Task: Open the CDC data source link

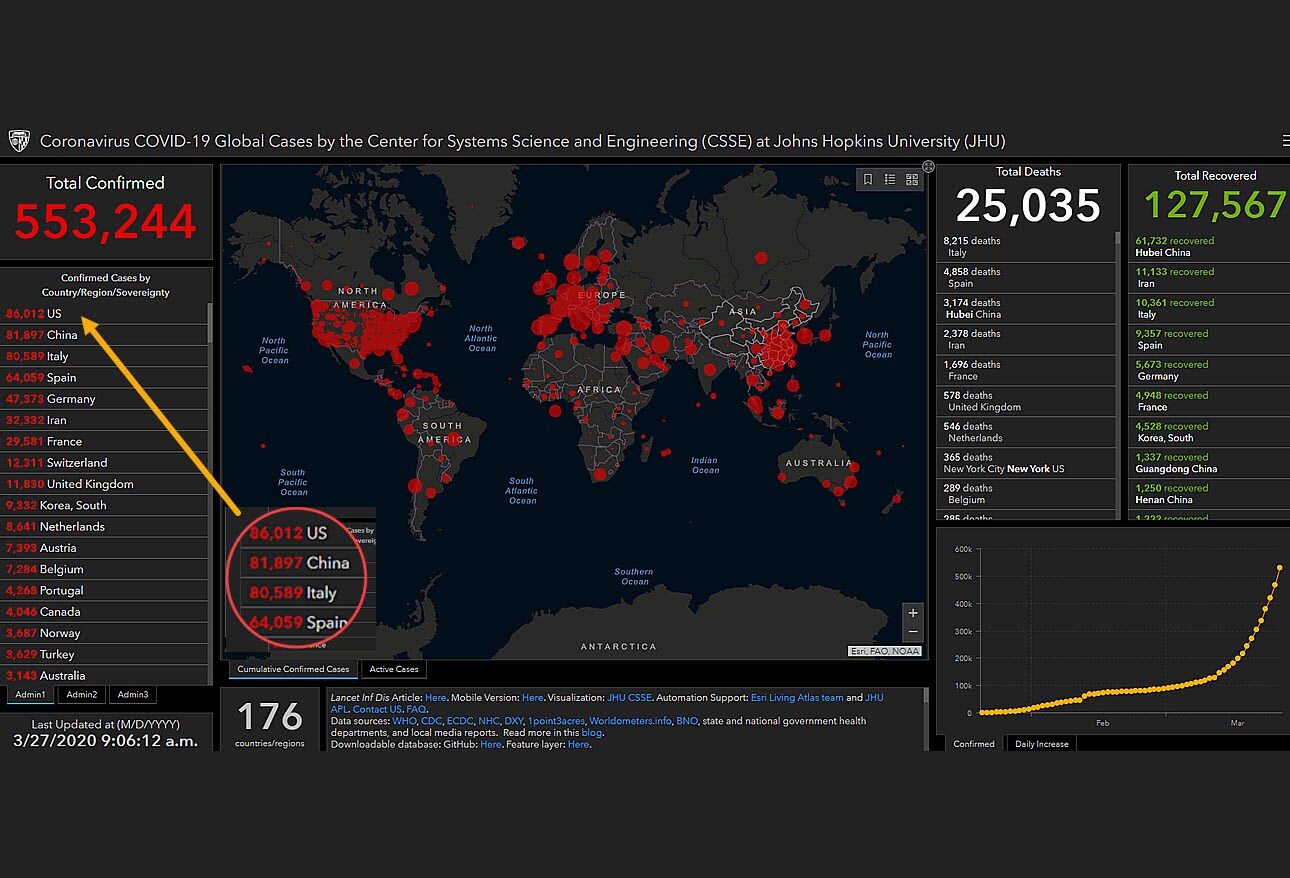Action: click(x=431, y=721)
